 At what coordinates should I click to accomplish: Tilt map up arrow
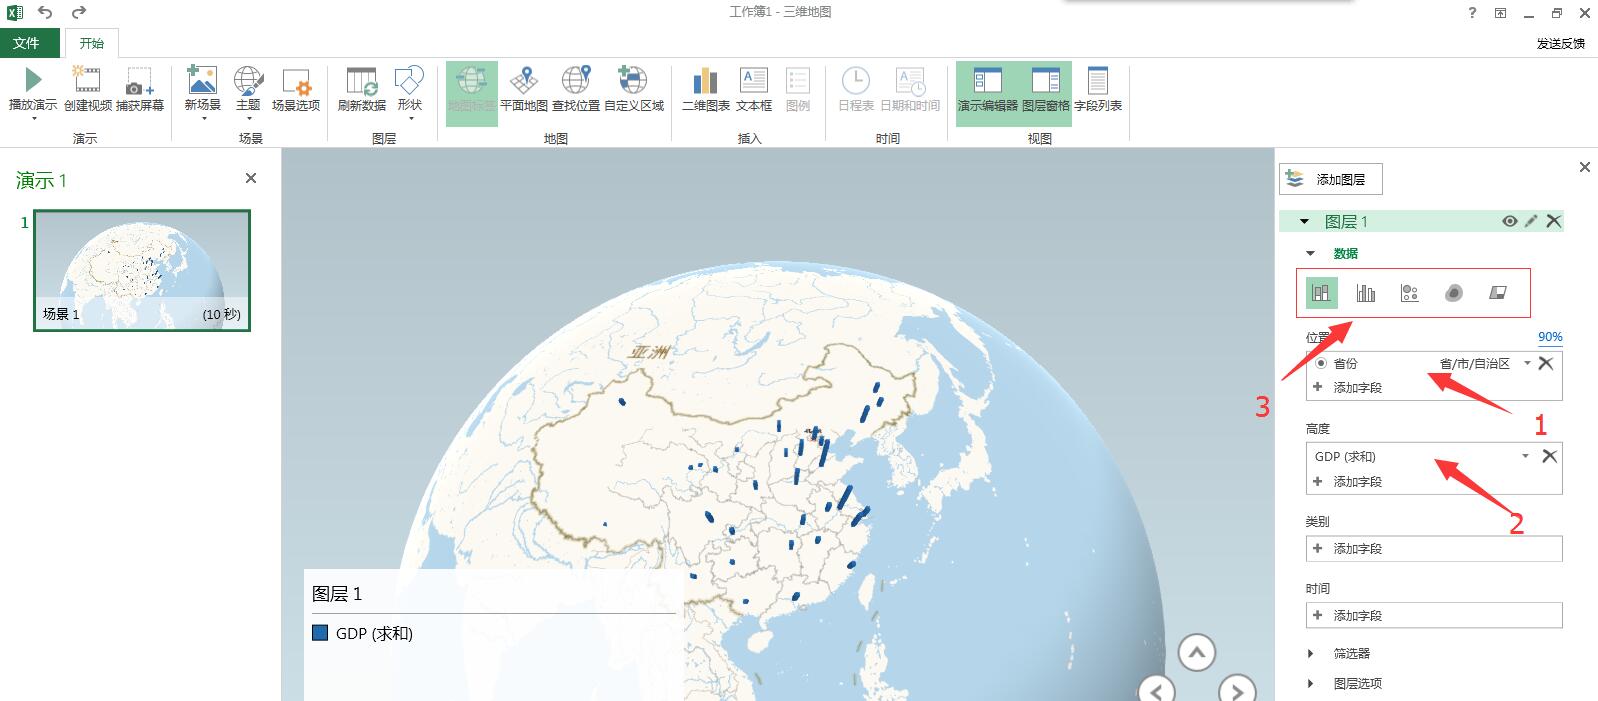1196,653
